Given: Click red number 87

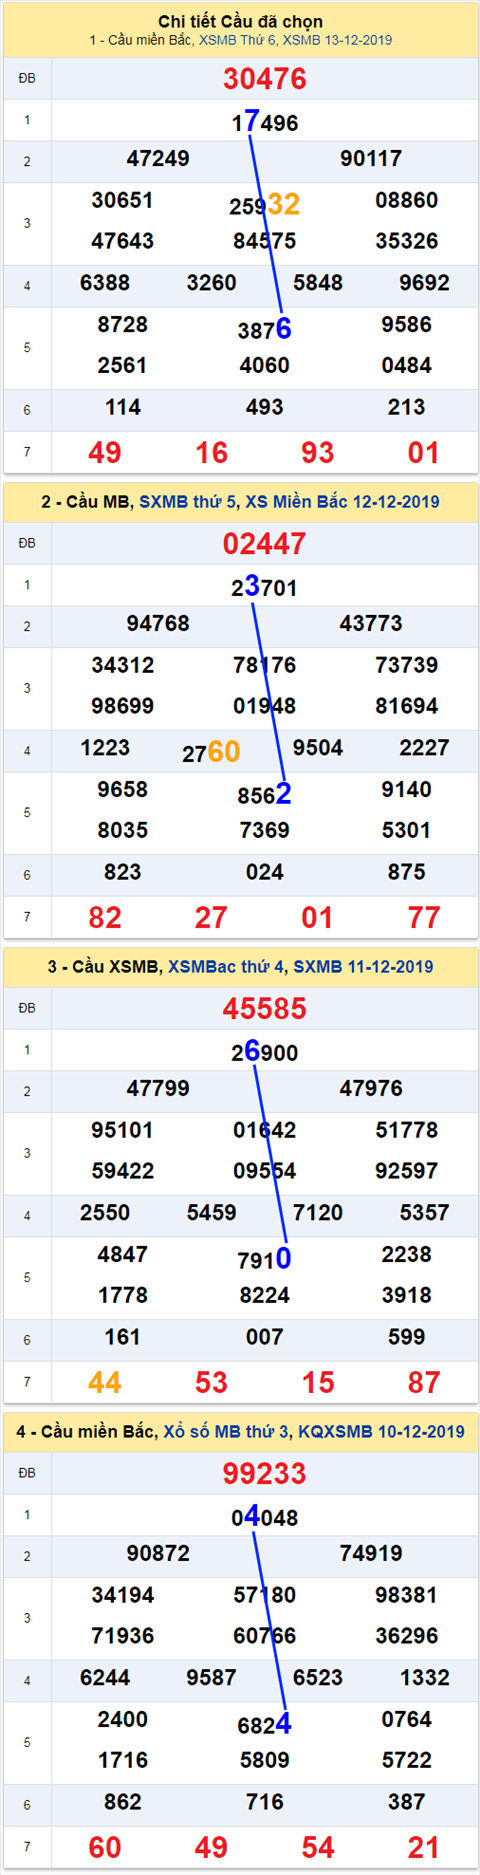Looking at the screenshot, I should [x=424, y=1383].
